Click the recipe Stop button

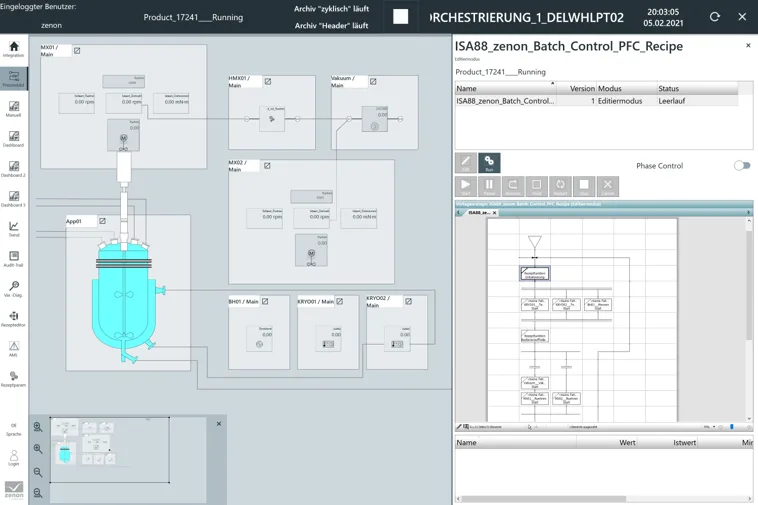(x=584, y=186)
